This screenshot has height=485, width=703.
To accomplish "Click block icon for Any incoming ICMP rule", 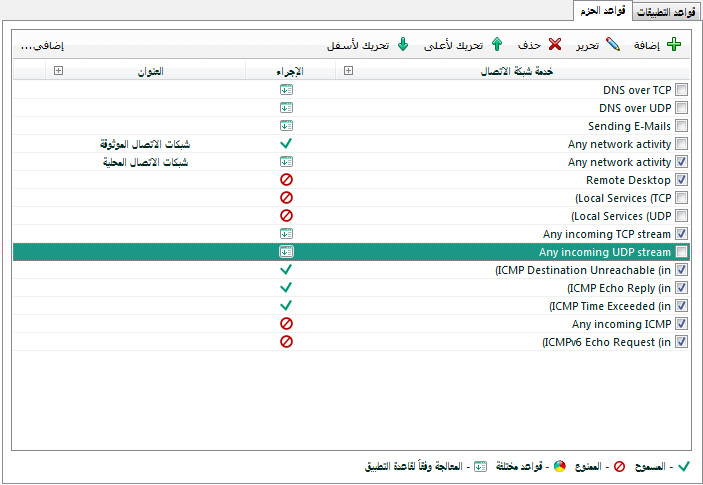I will click(x=286, y=324).
